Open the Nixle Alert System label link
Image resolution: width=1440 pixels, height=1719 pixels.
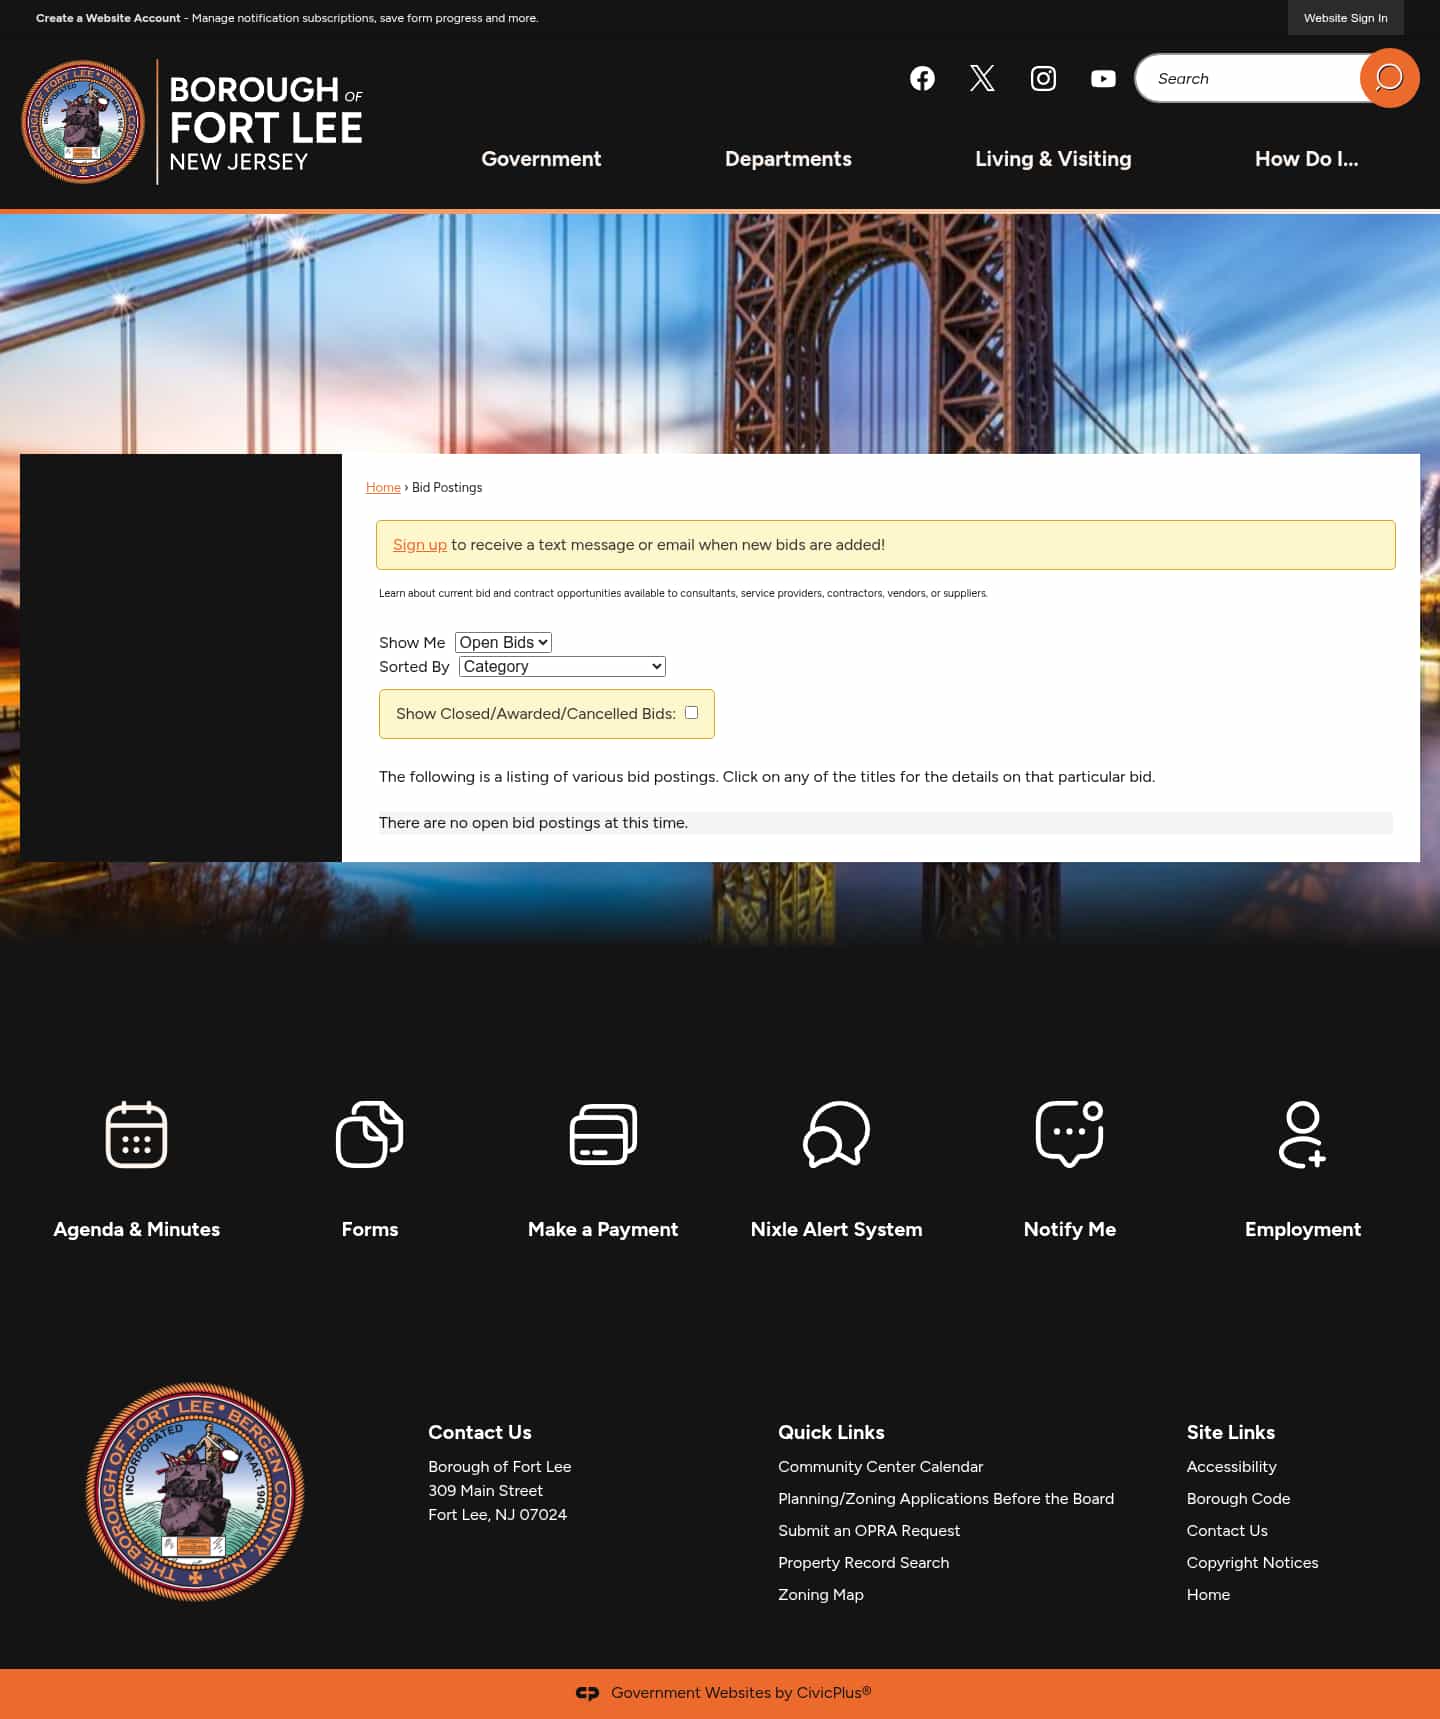[x=836, y=1229]
